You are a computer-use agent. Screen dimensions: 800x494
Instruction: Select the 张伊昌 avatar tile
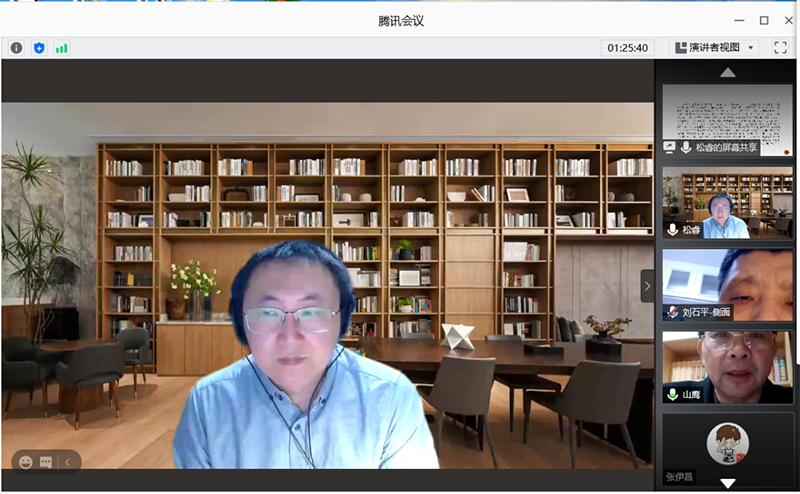tap(727, 448)
